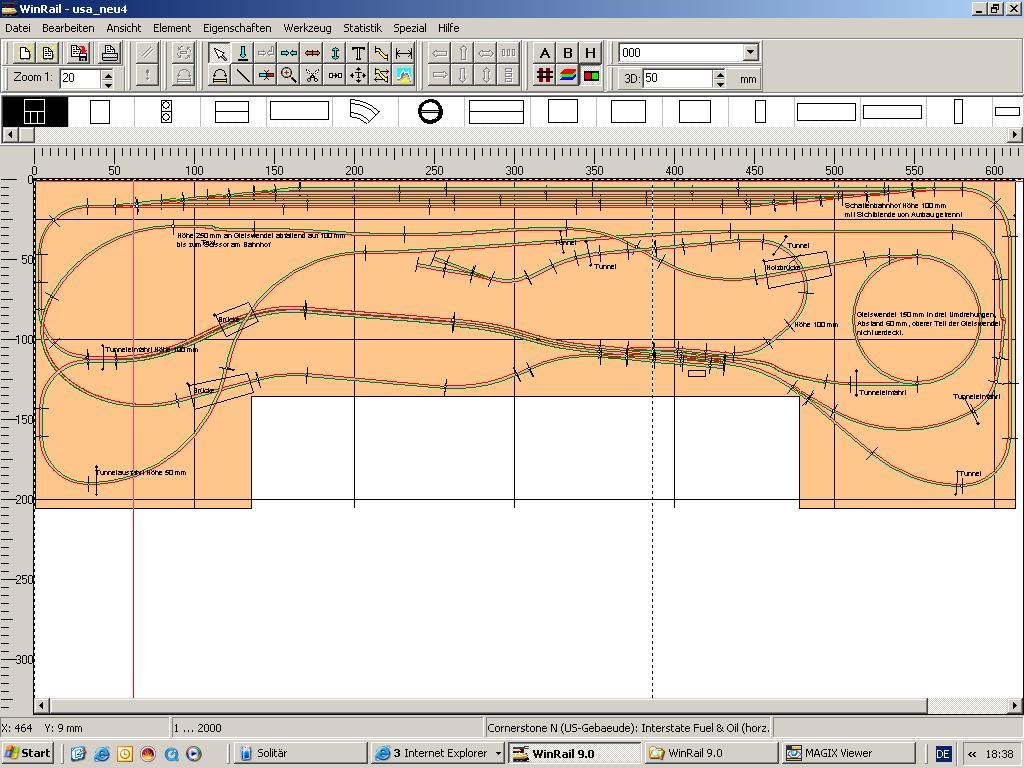The image size is (1024, 768).
Task: Open the Werkzeug menu
Action: [307, 28]
